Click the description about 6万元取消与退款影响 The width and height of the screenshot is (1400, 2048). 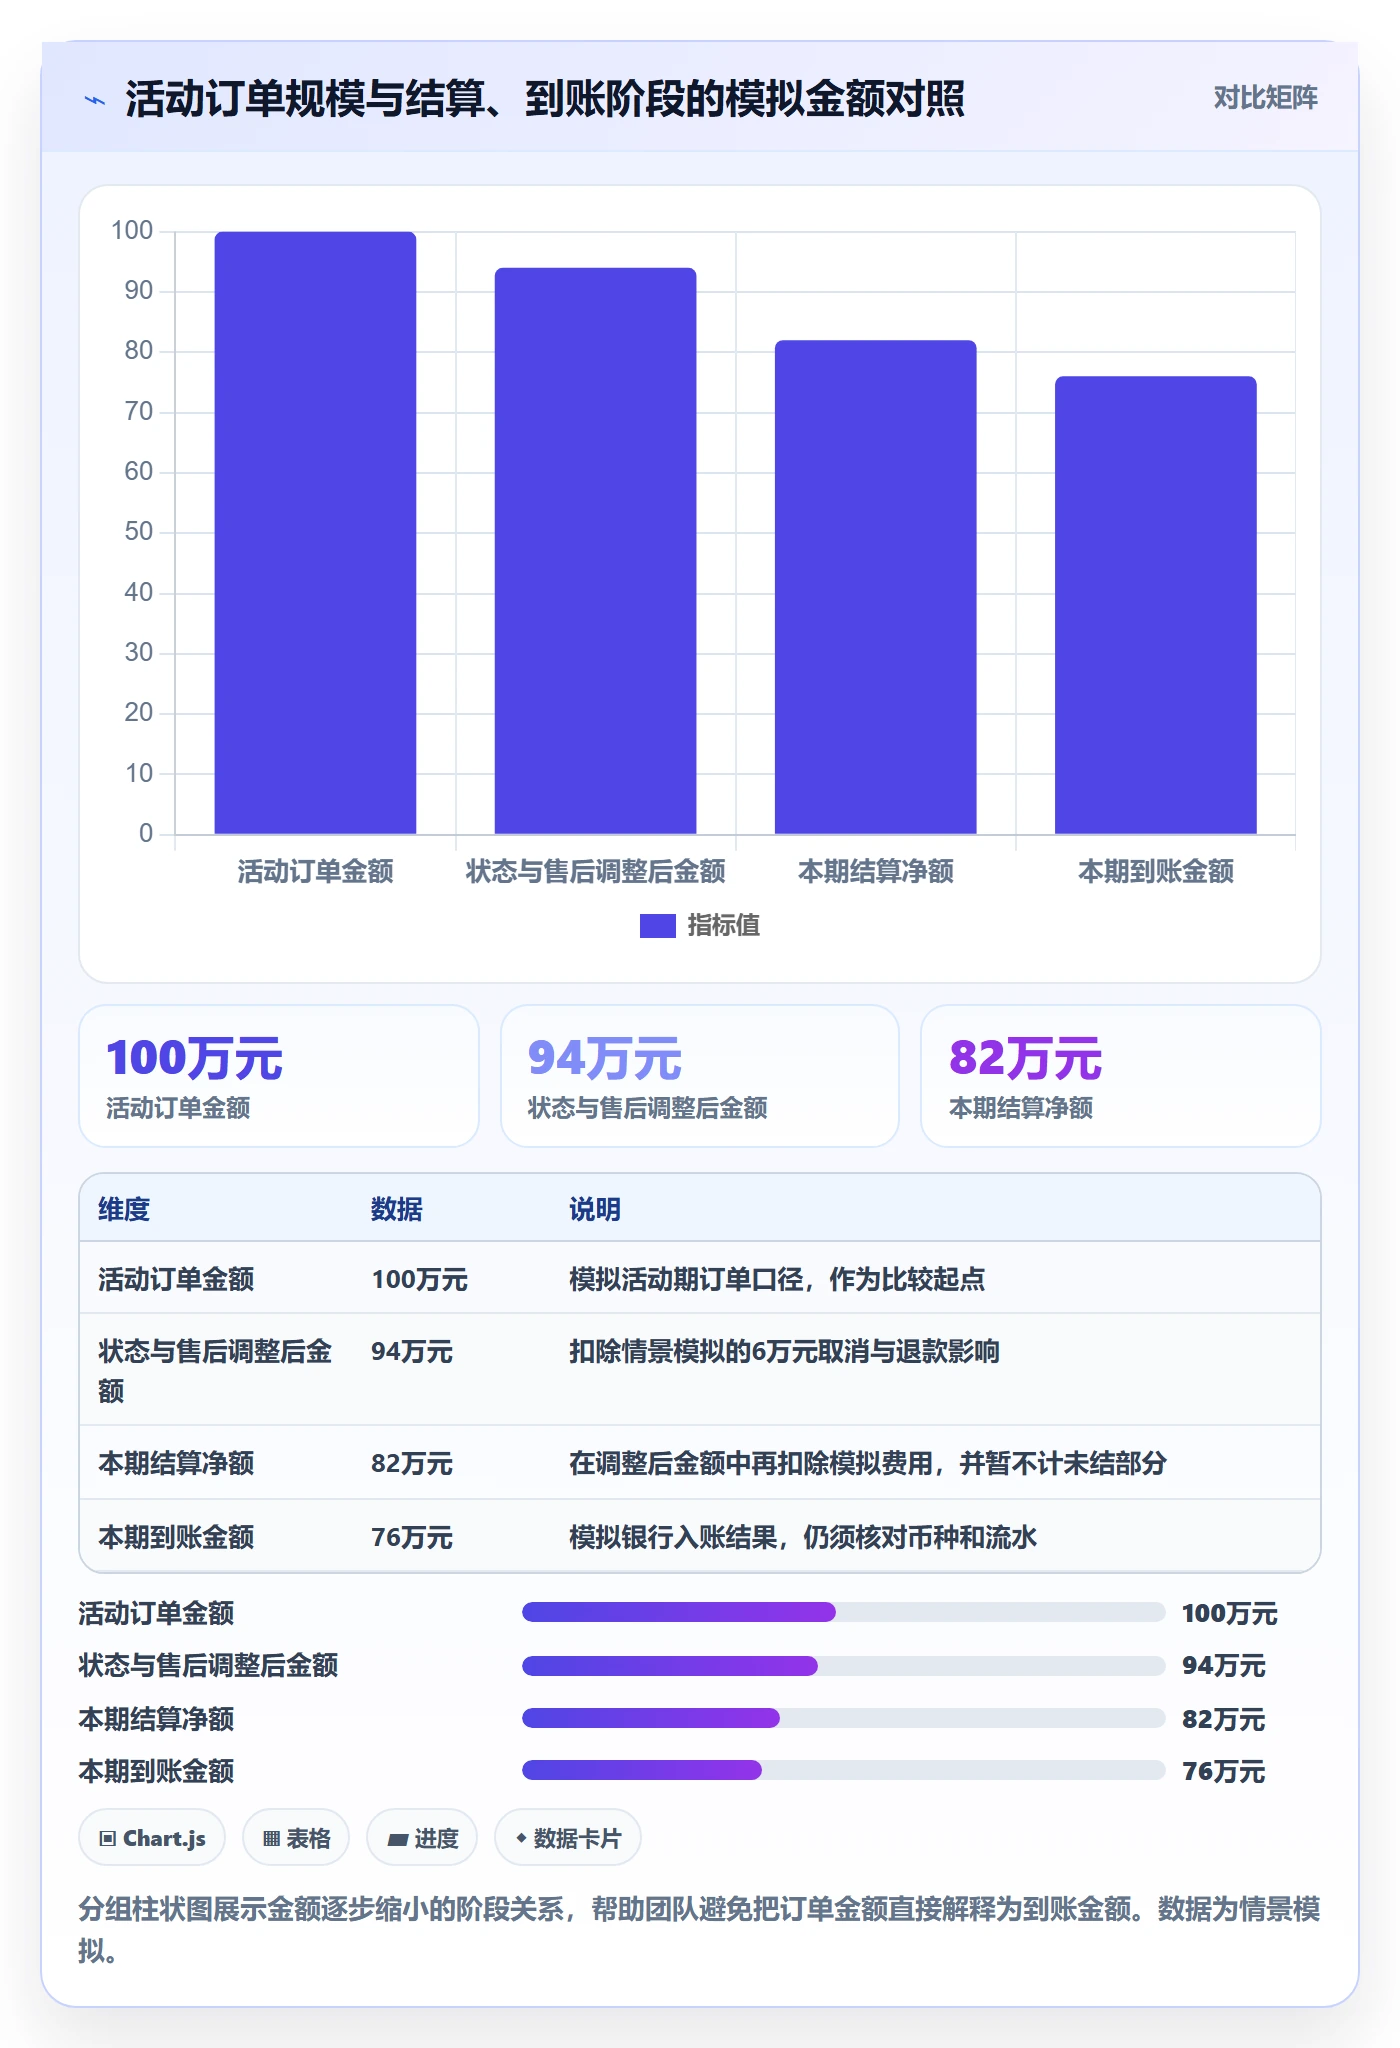[x=784, y=1352]
